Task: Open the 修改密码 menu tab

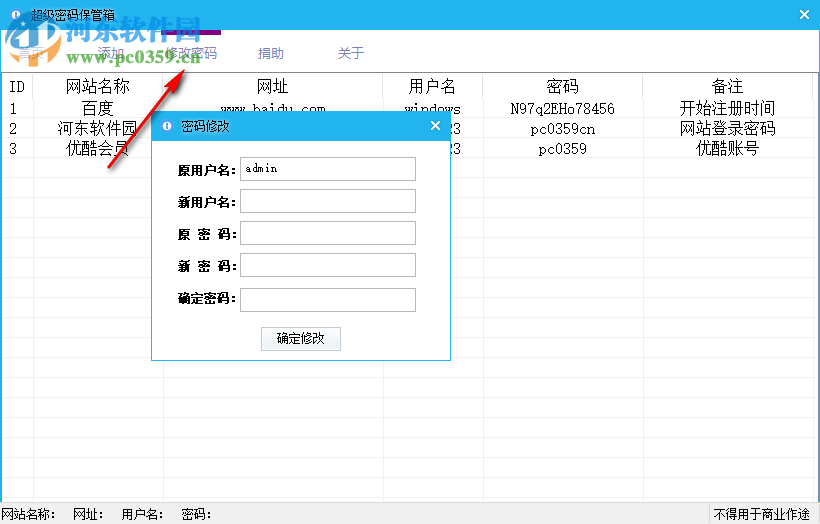Action: (x=190, y=53)
